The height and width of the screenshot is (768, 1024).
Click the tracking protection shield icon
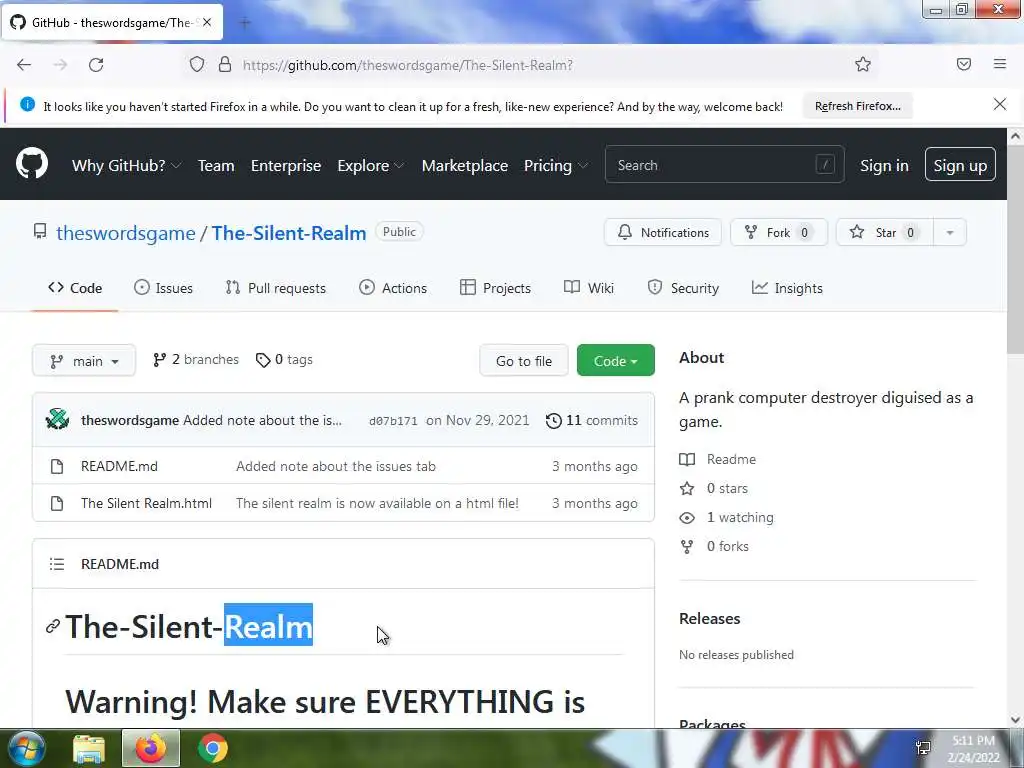coord(197,64)
